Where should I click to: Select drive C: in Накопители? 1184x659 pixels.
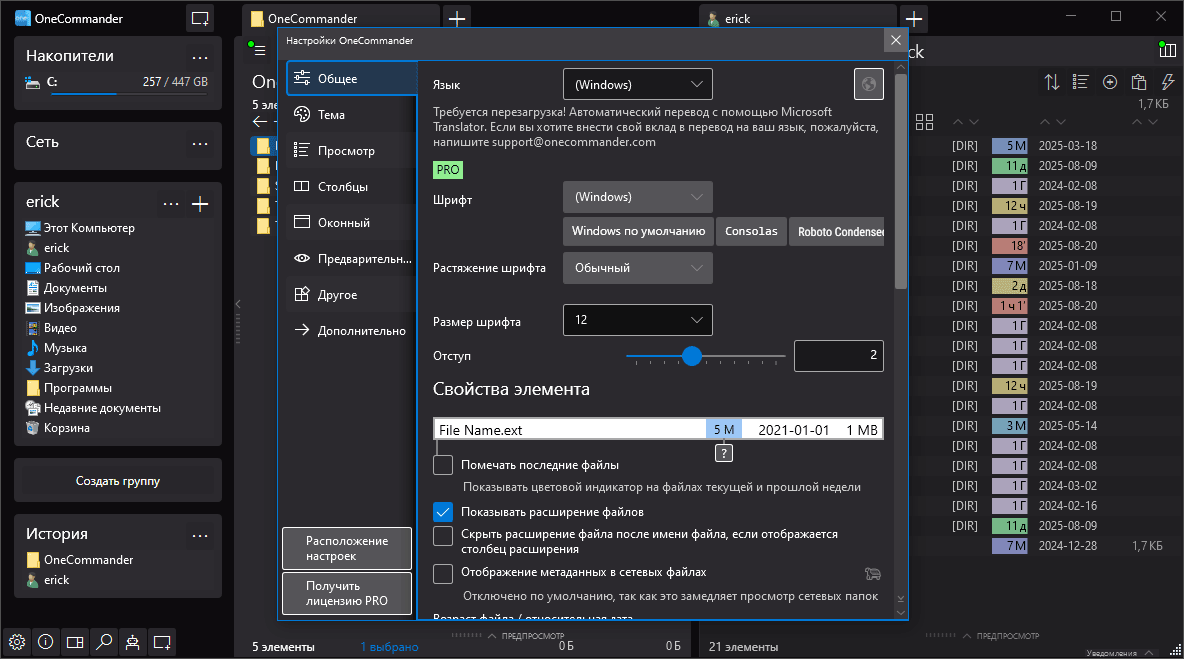[117, 82]
